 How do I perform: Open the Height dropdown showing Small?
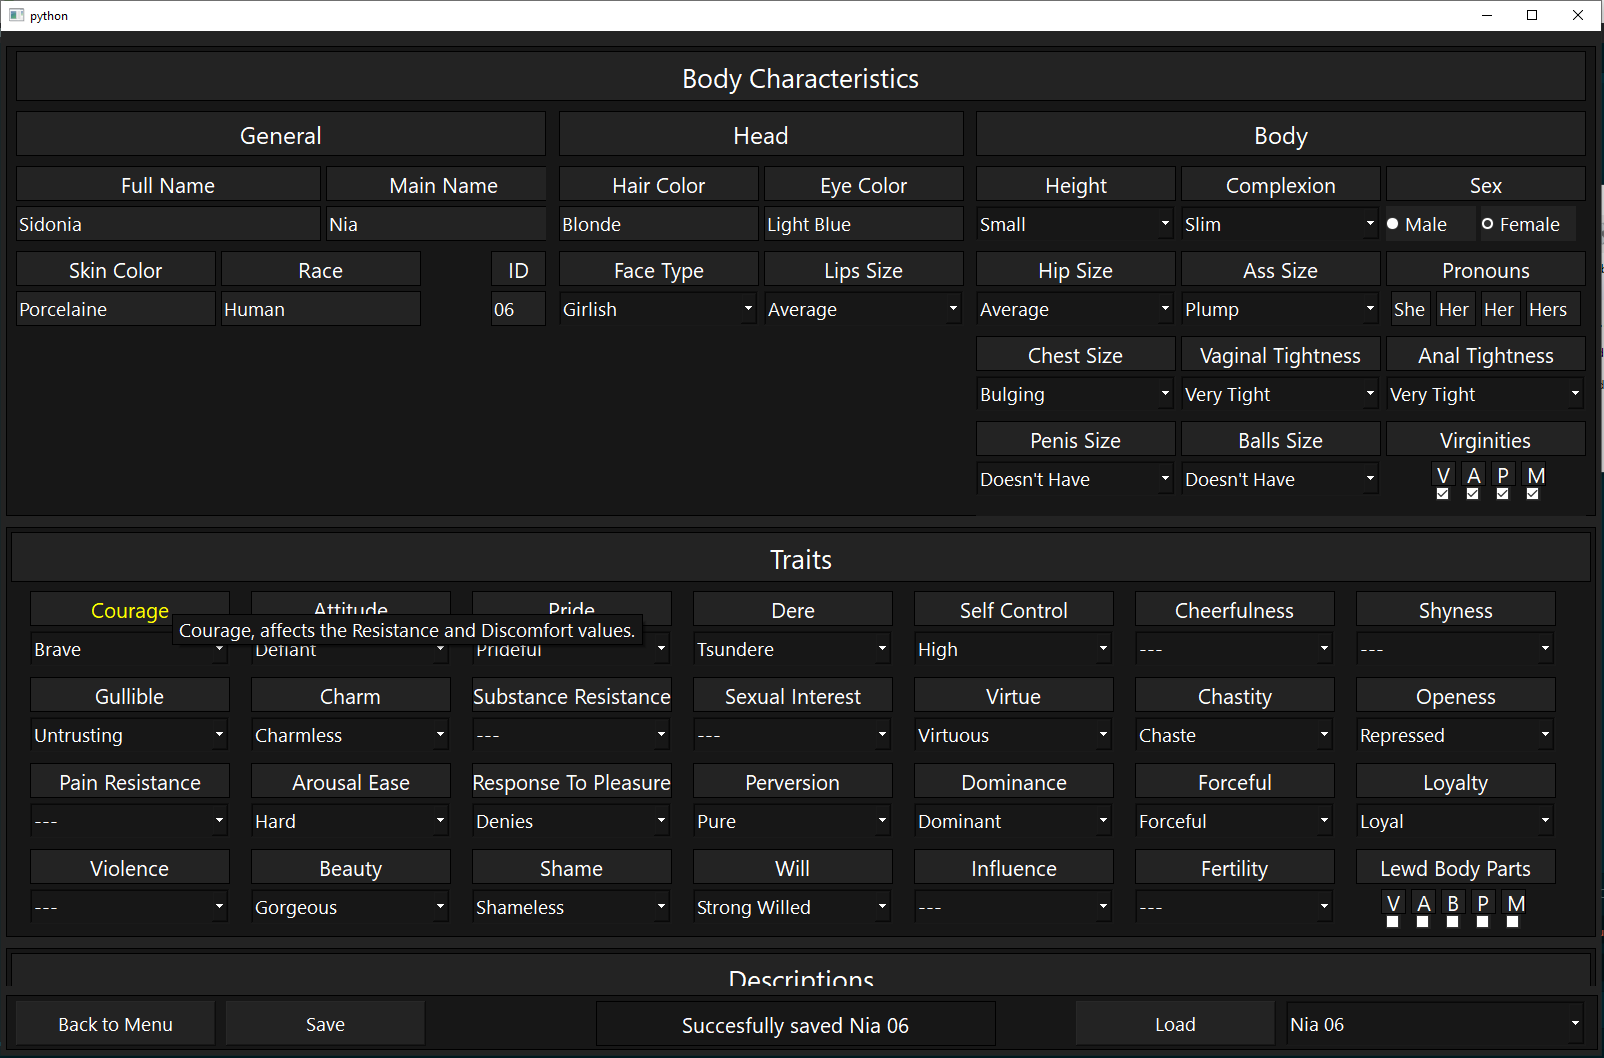[1075, 225]
